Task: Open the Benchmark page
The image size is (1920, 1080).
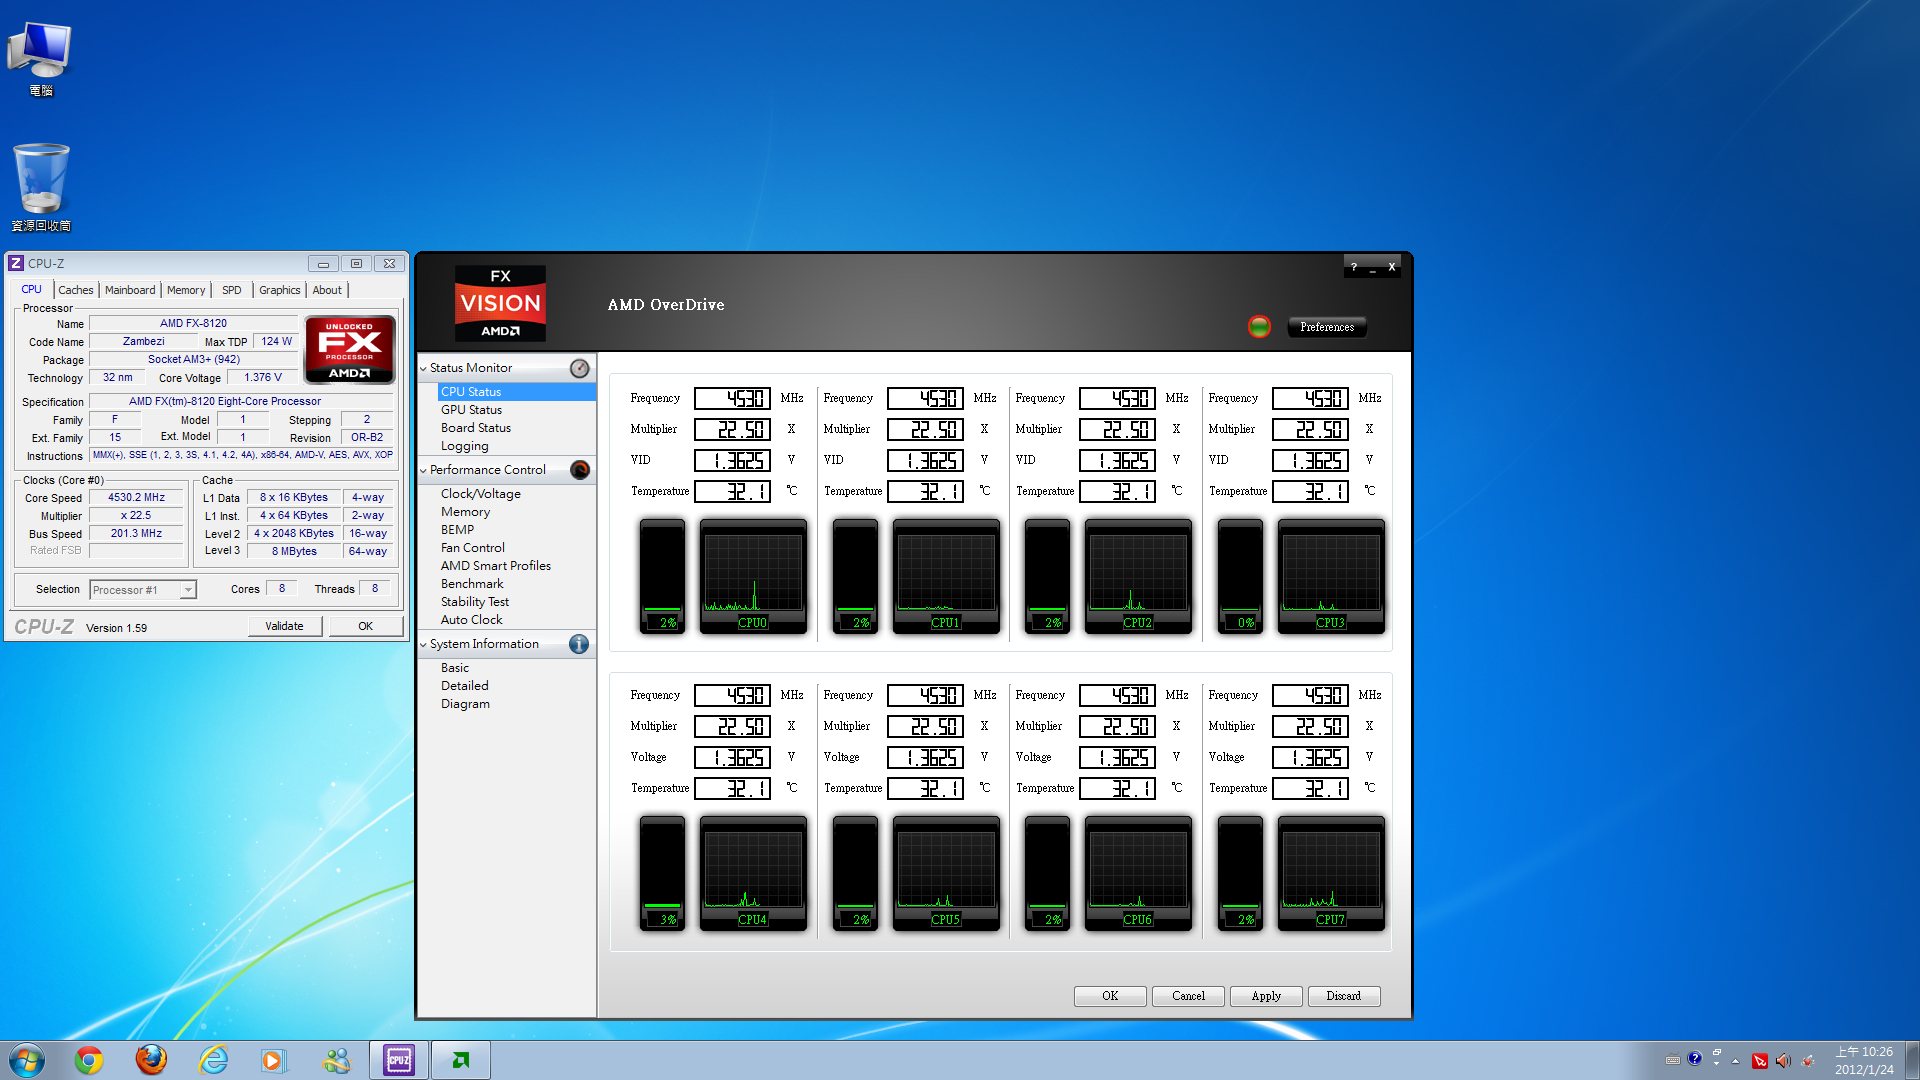Action: (472, 584)
